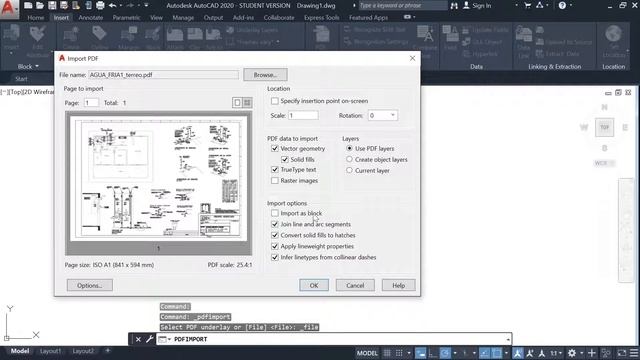Click the TOP face of the ViewCube

pyautogui.click(x=604, y=127)
